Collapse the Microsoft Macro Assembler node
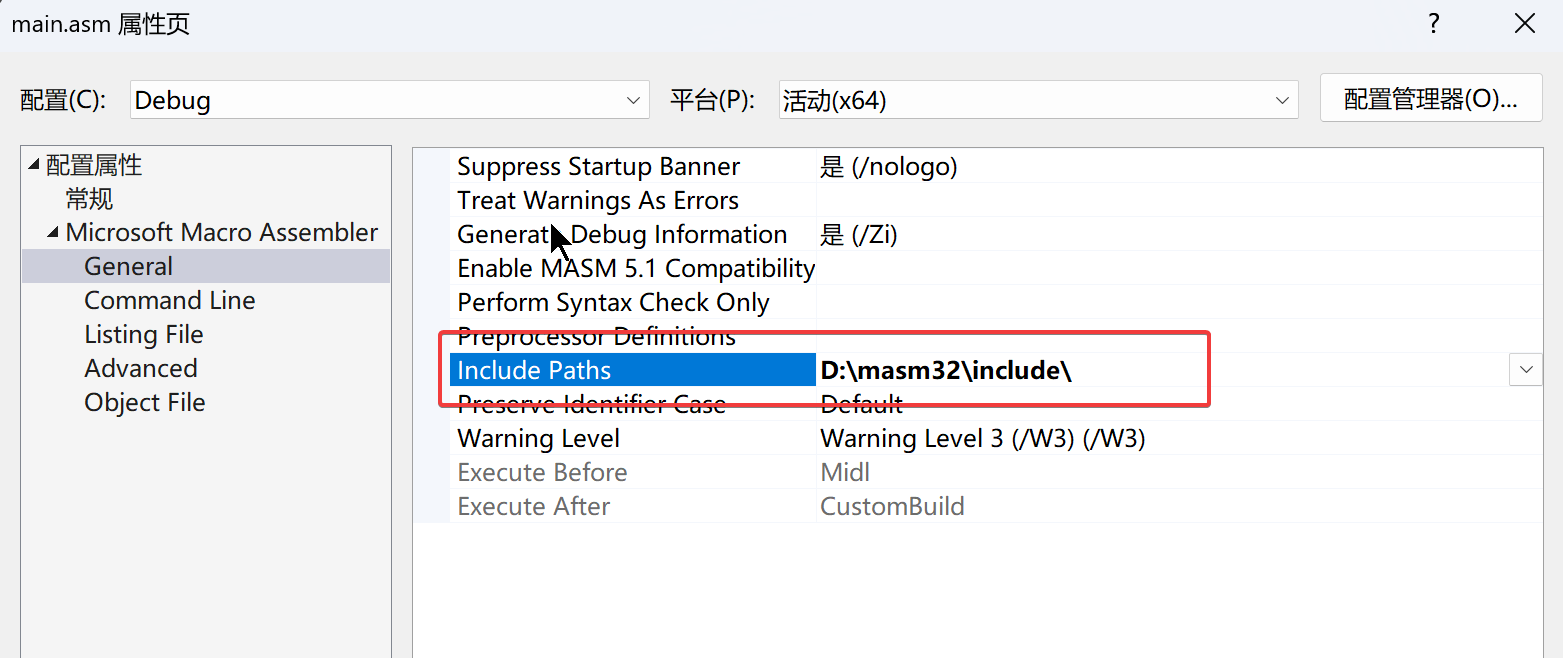Viewport: 1563px width, 658px height. 53,233
